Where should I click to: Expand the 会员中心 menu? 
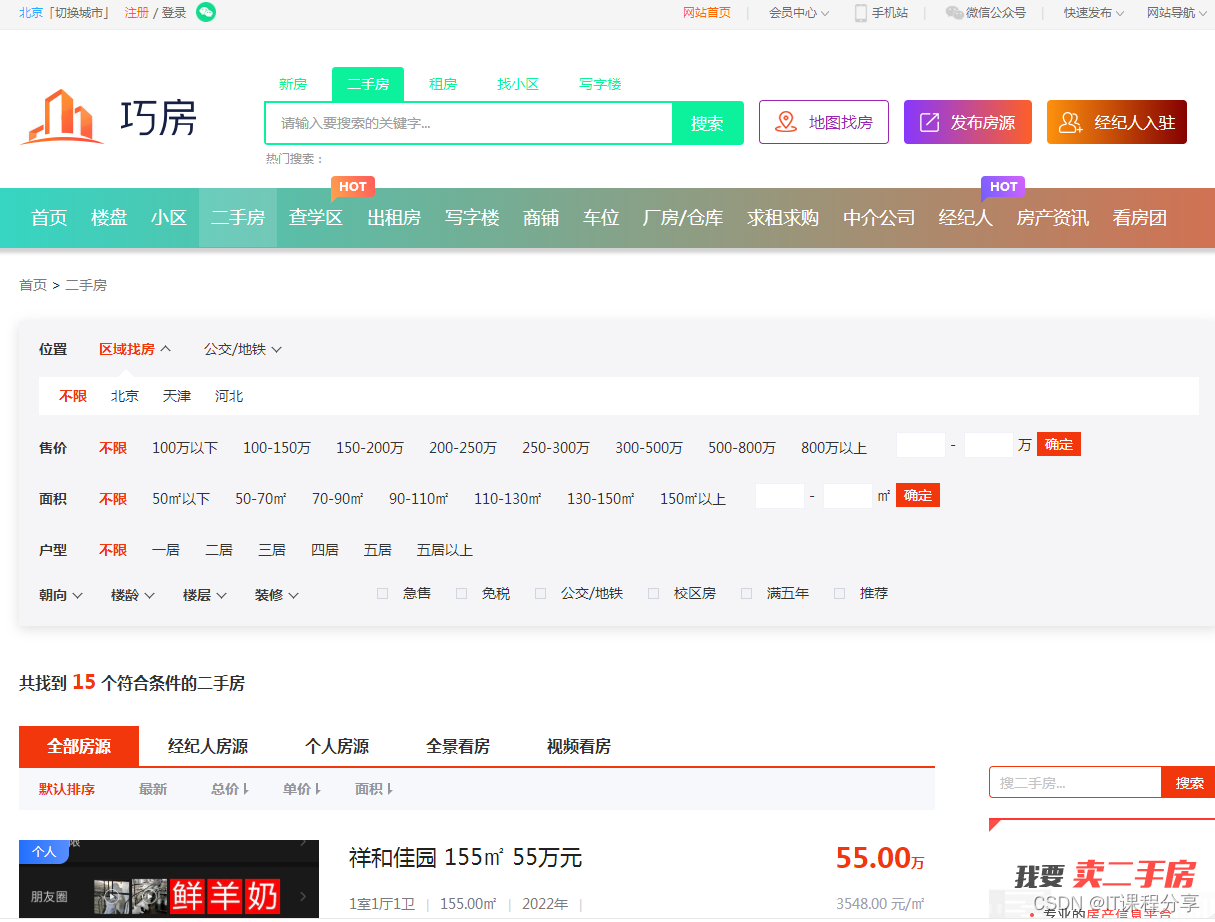tap(798, 13)
